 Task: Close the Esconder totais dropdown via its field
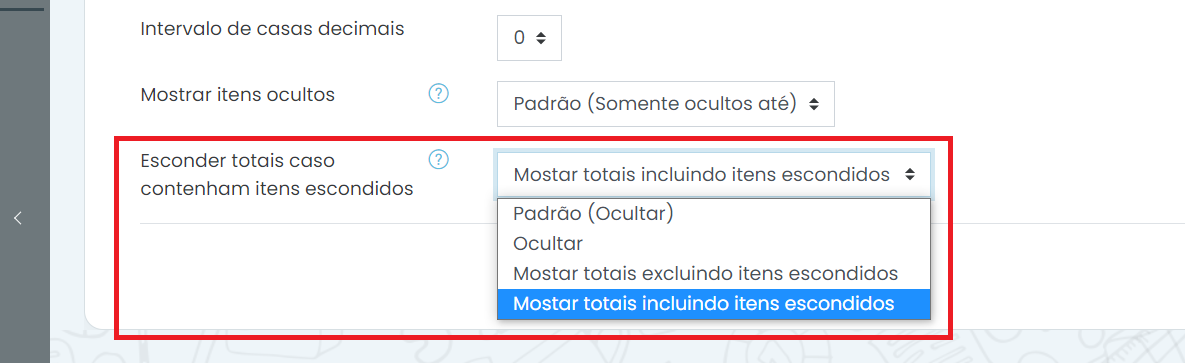714,175
